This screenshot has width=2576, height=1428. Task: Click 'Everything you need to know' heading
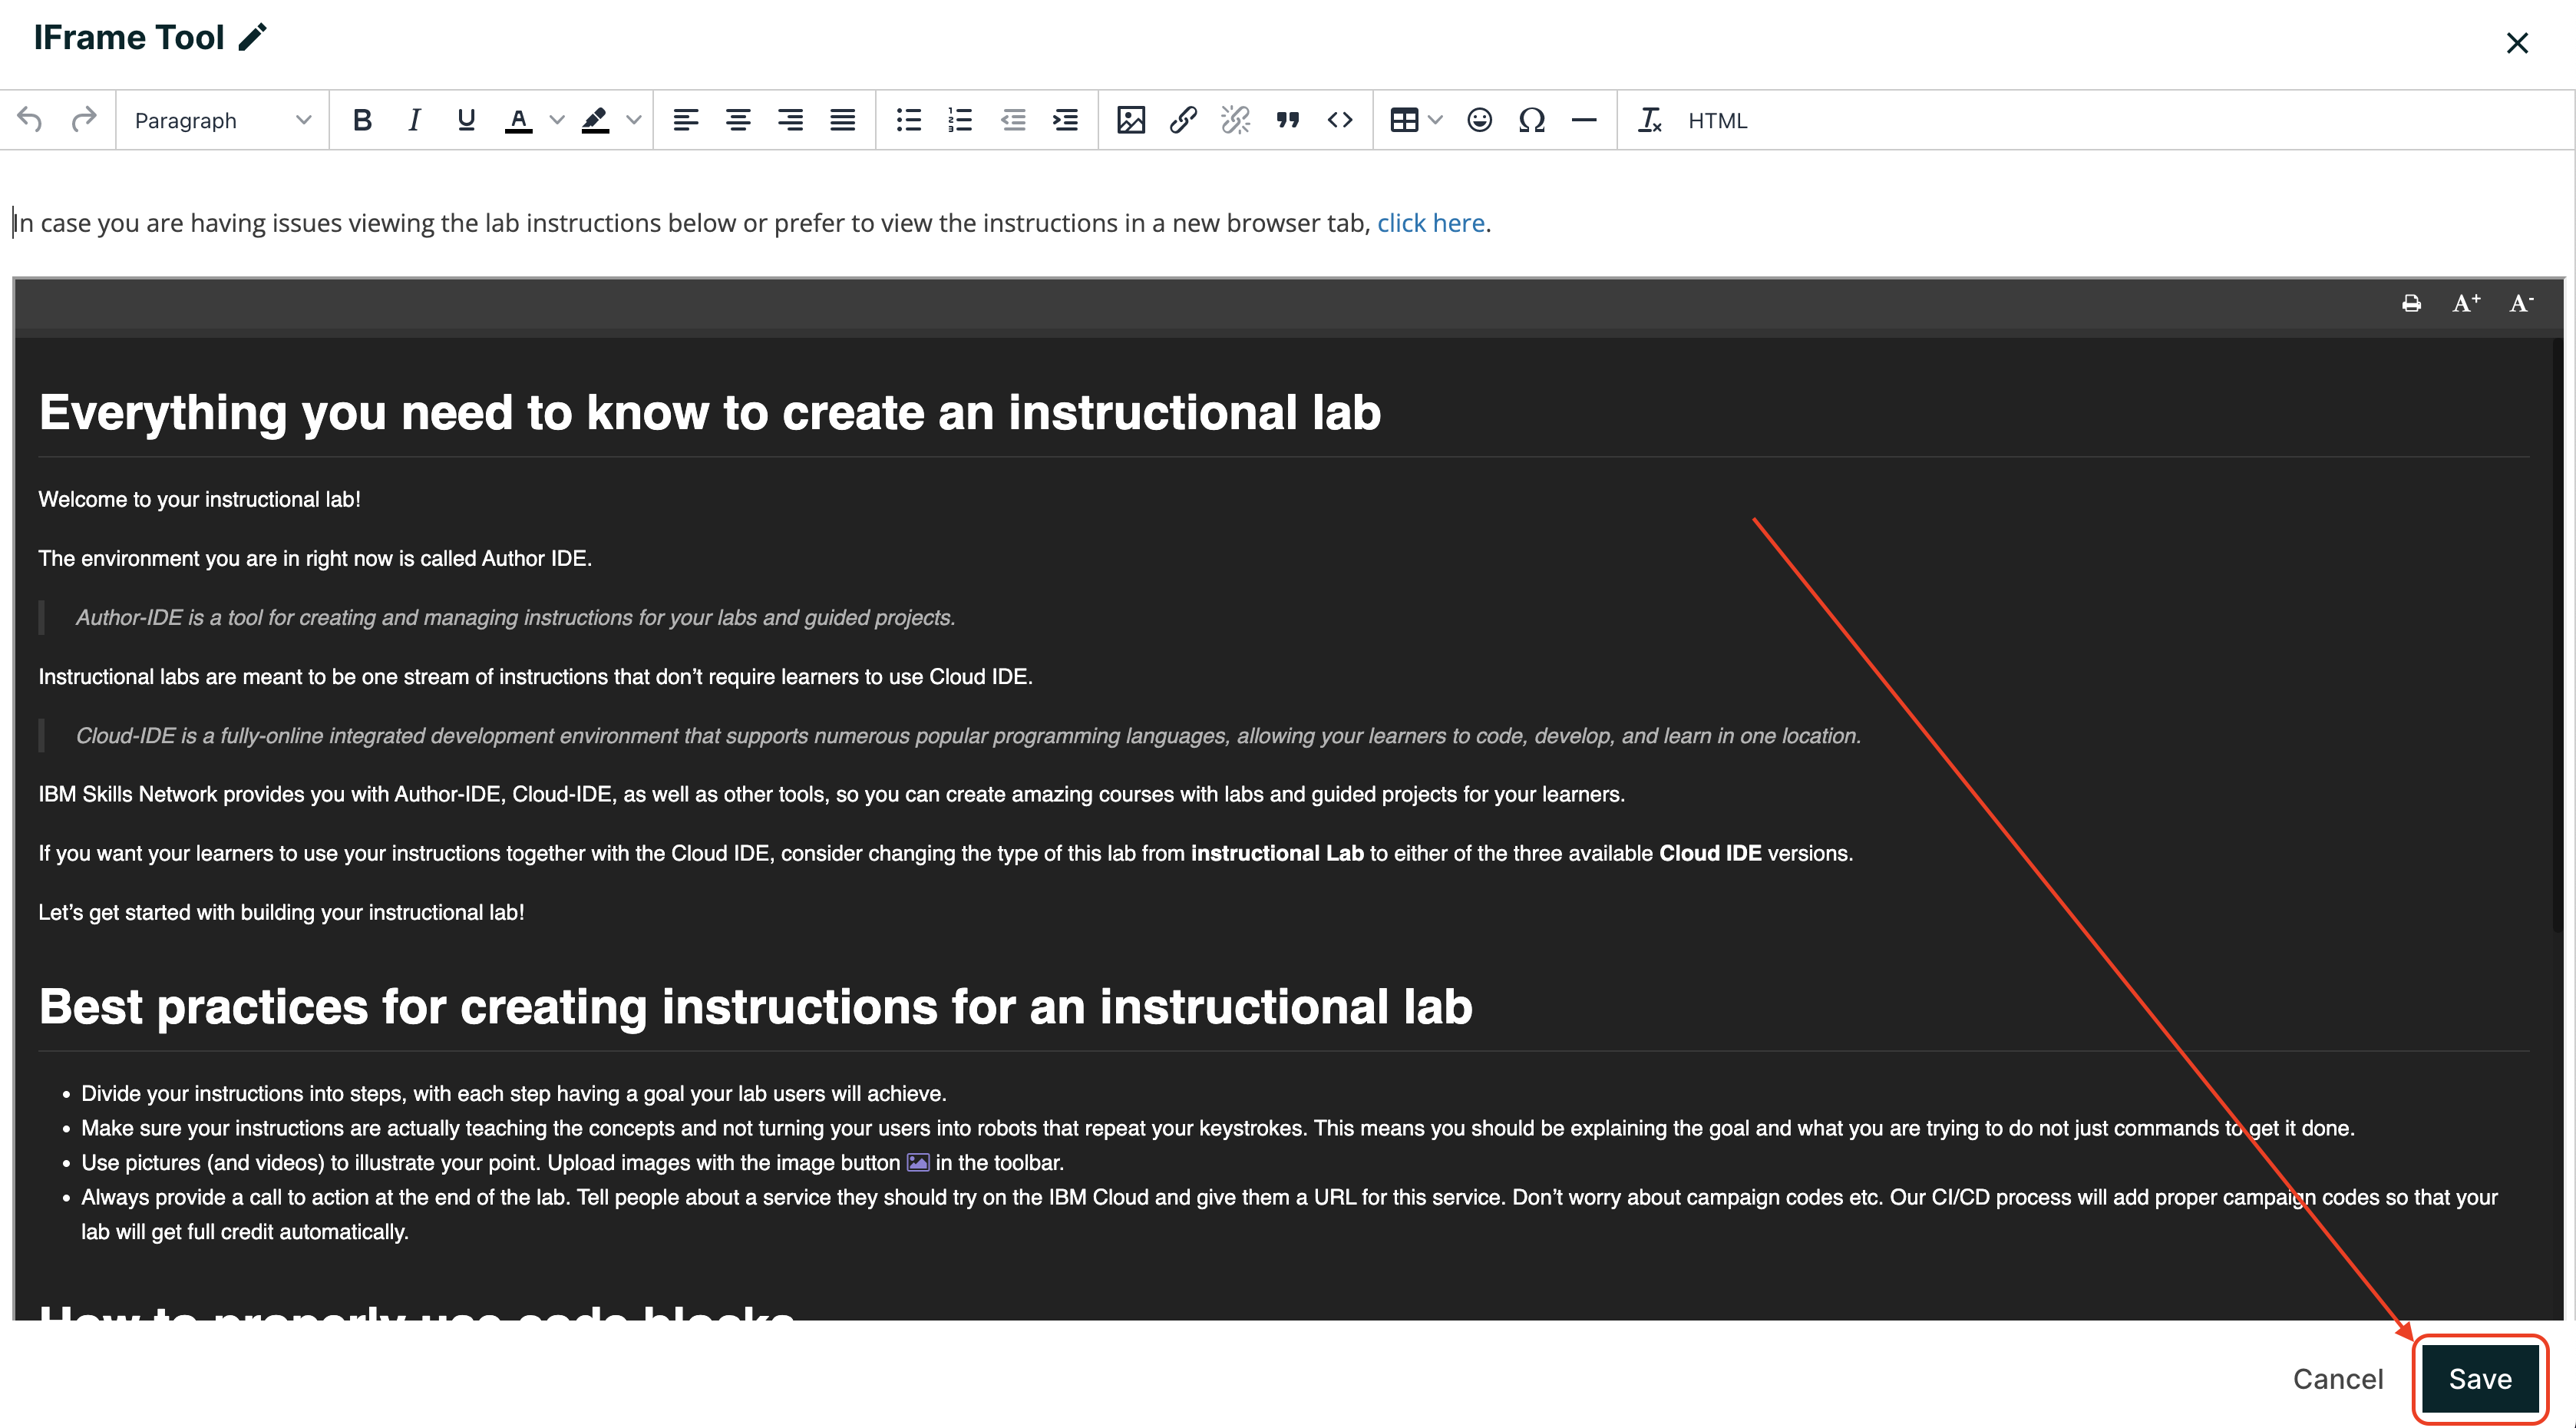709,412
